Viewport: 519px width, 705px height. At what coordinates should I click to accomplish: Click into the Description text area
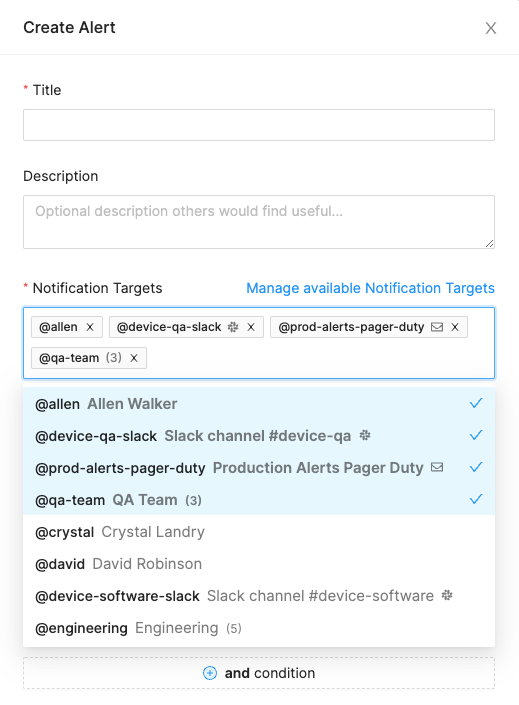pyautogui.click(x=259, y=222)
